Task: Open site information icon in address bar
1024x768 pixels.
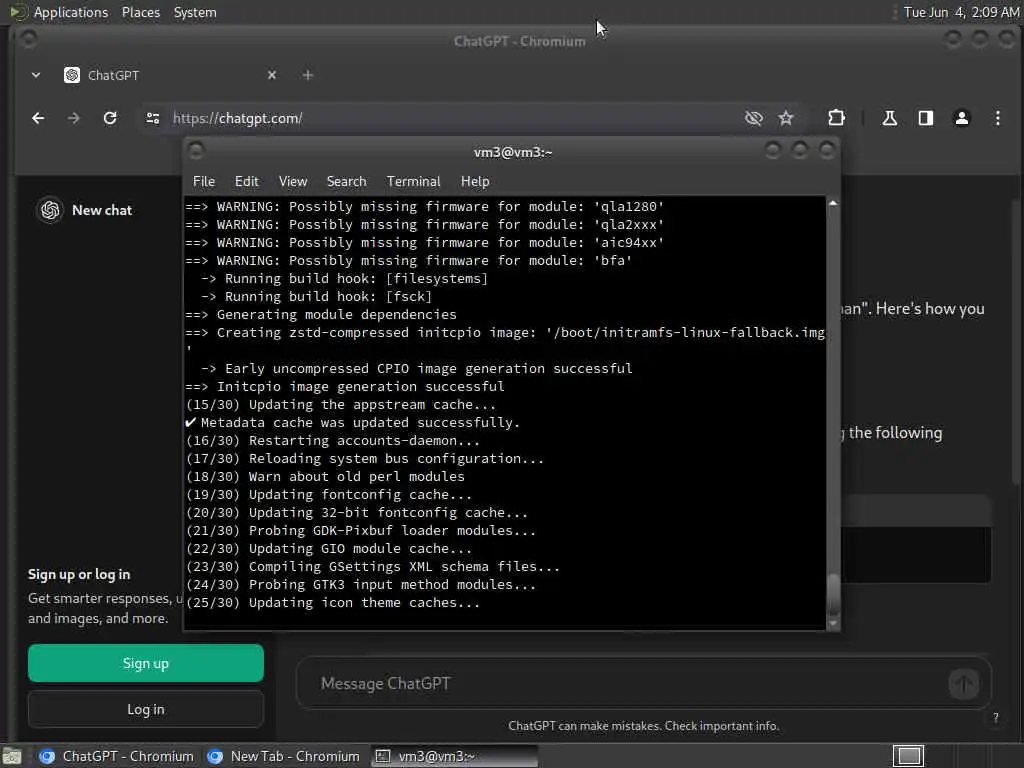Action: point(153,118)
